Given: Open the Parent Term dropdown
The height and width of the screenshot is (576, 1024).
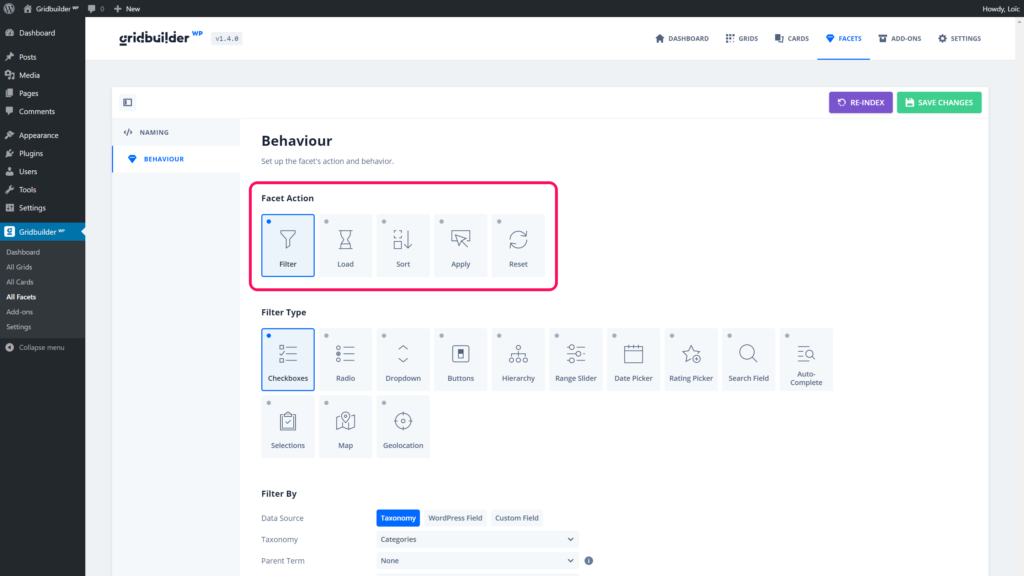Looking at the screenshot, I should (477, 560).
